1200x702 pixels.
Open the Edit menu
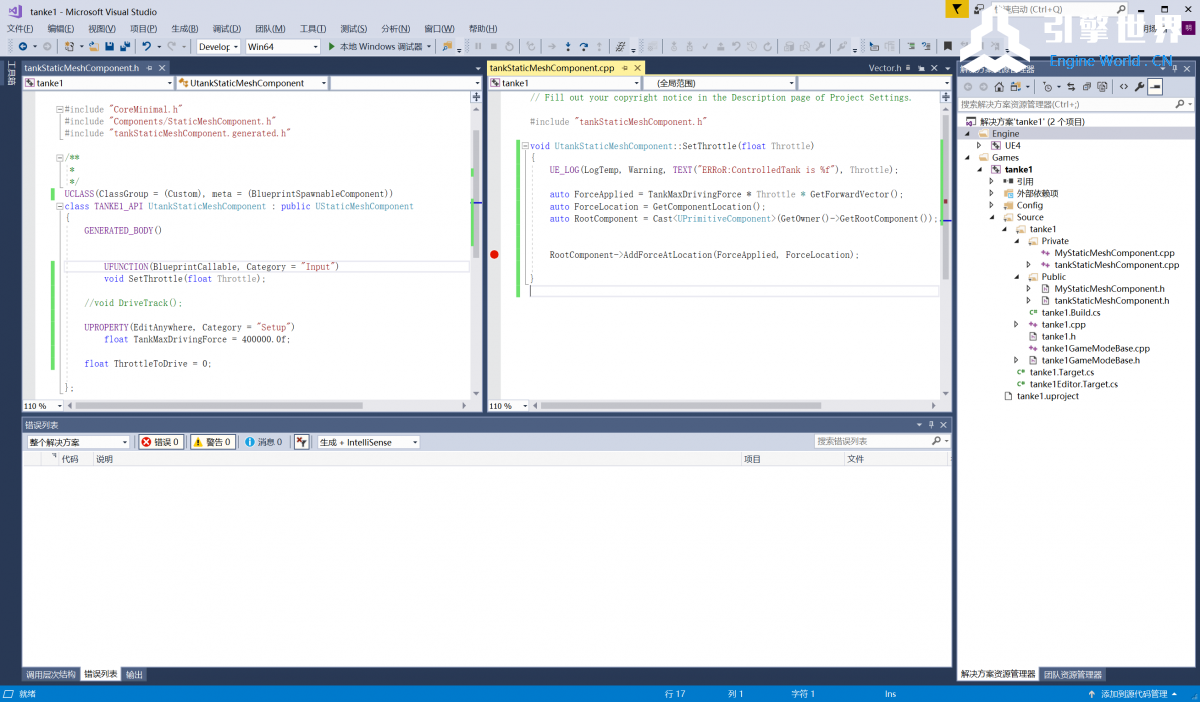pos(61,29)
